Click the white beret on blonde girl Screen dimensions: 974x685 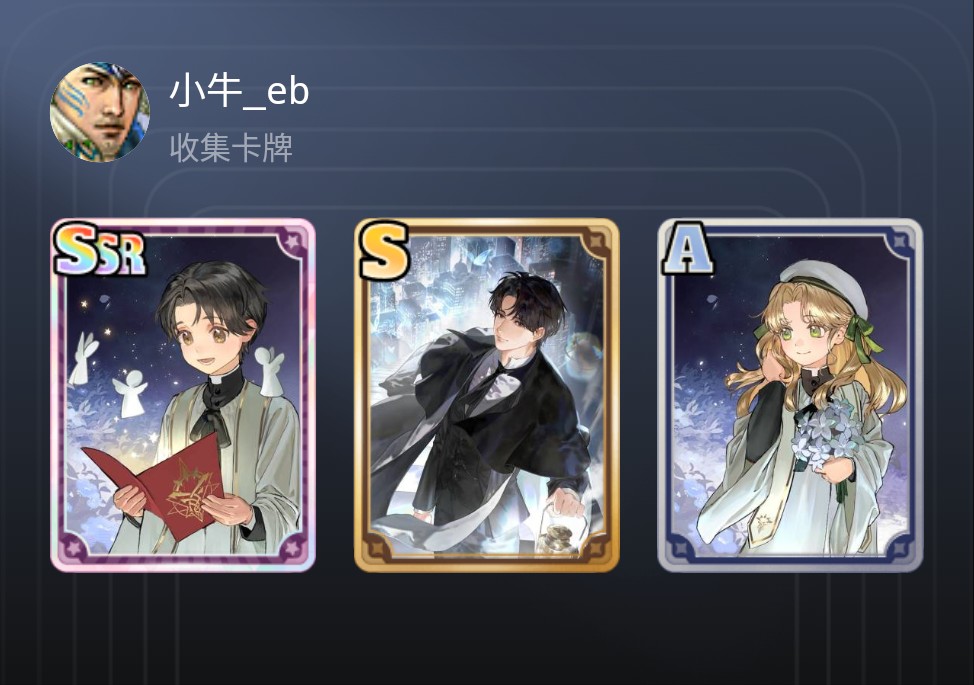click(824, 287)
